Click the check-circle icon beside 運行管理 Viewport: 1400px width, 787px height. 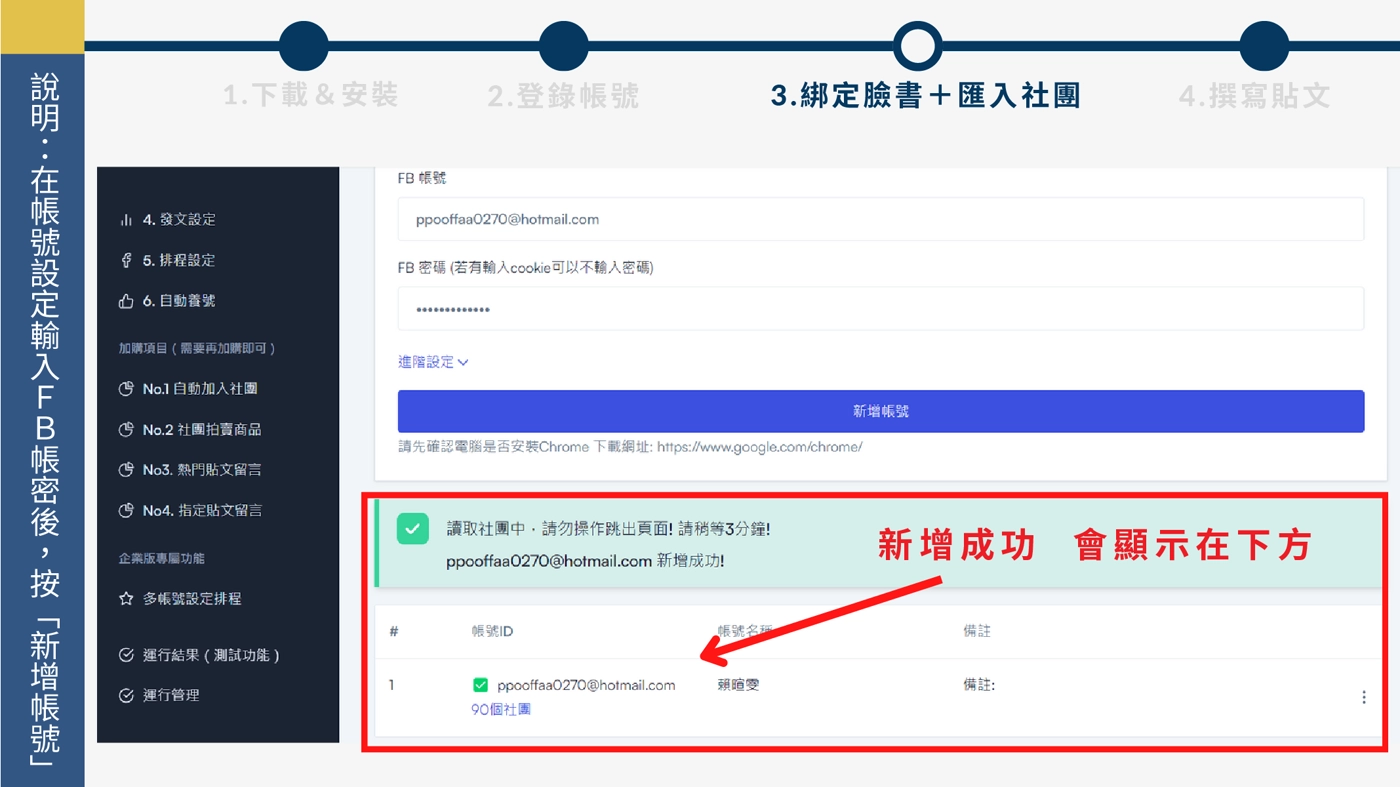(x=126, y=696)
